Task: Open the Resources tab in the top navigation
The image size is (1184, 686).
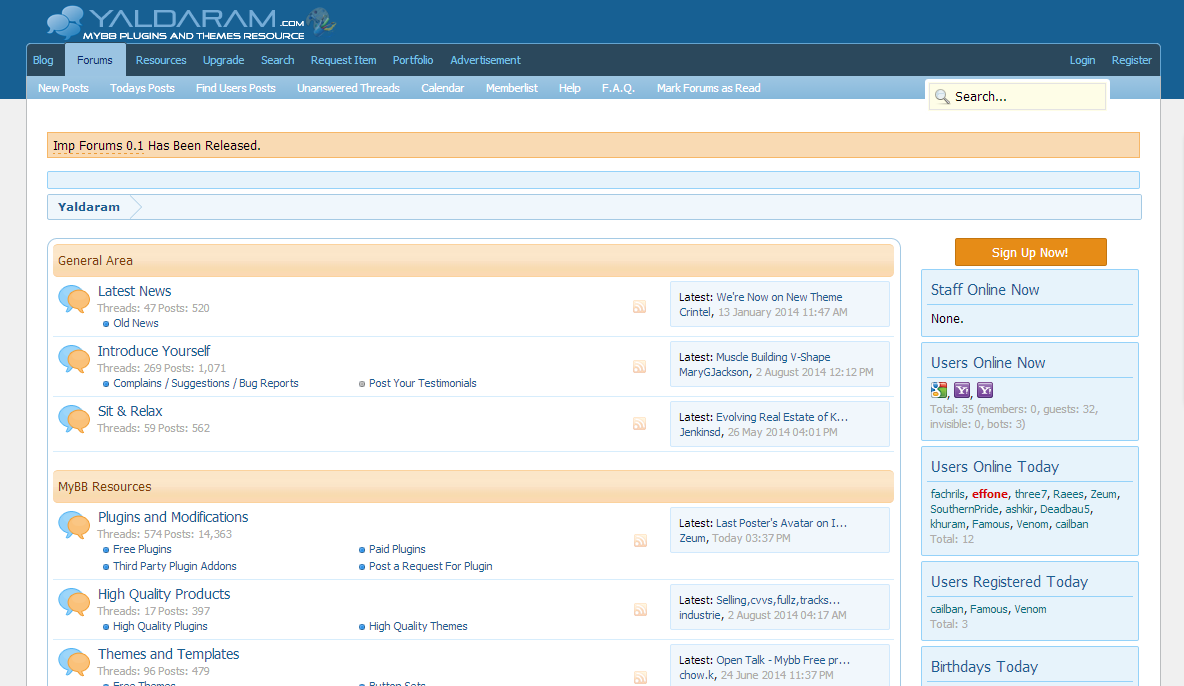Action: click(161, 60)
